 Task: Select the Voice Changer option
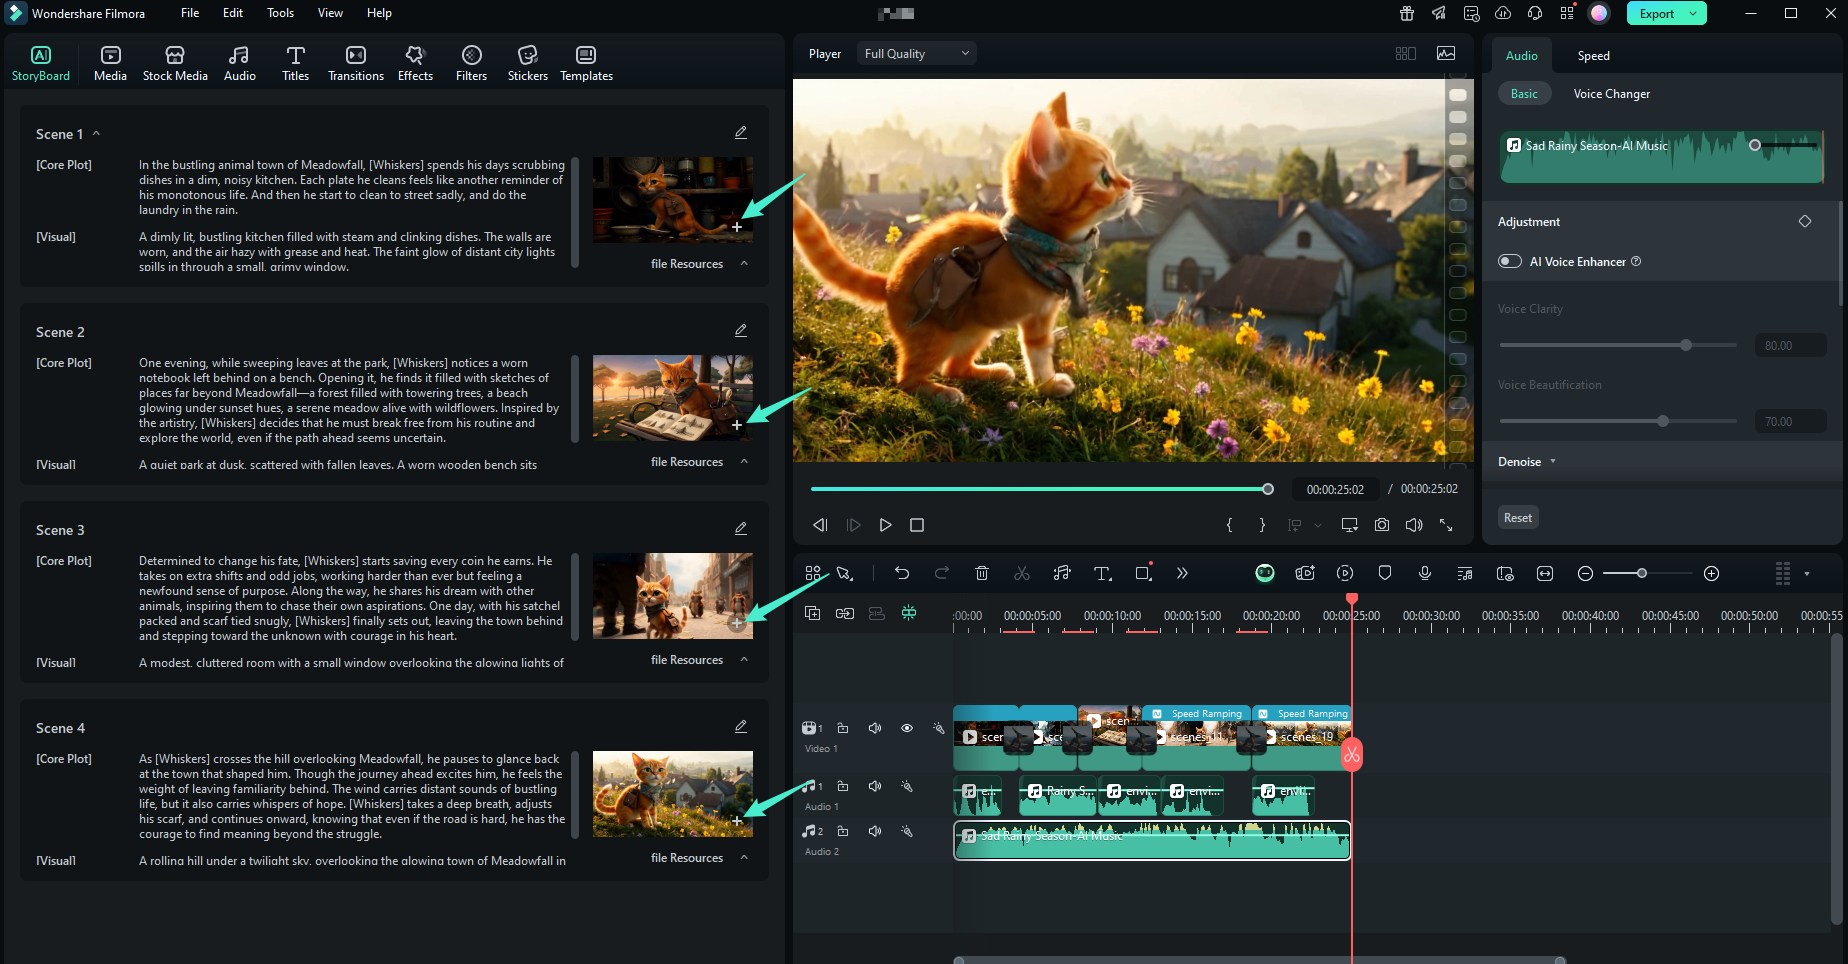[x=1611, y=94]
